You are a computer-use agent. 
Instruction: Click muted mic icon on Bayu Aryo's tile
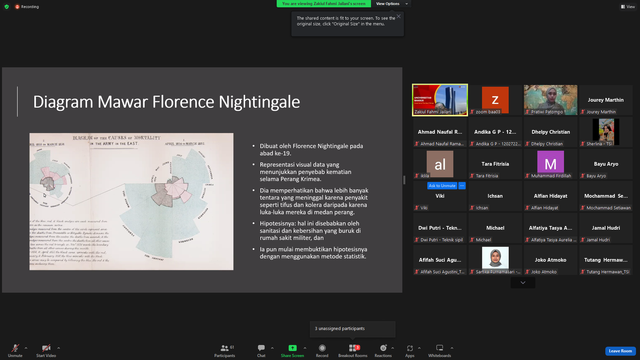pyautogui.click(x=583, y=176)
